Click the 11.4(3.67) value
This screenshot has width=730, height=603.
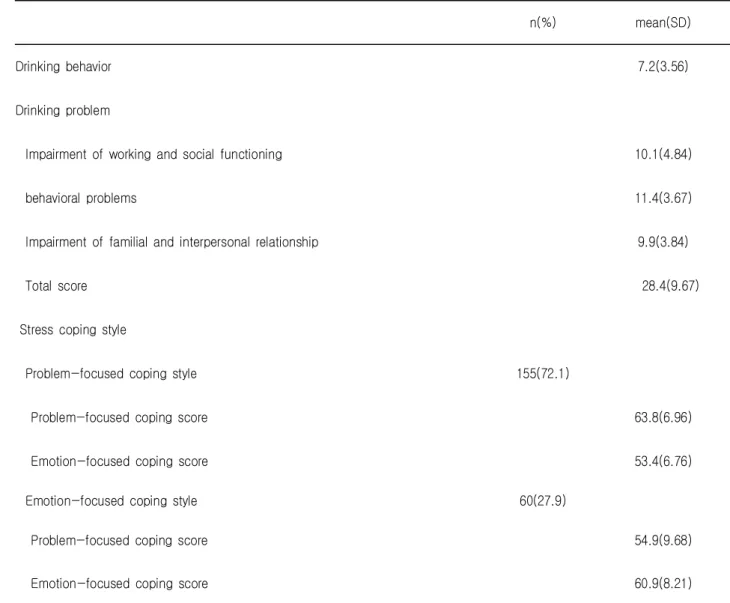(x=663, y=198)
